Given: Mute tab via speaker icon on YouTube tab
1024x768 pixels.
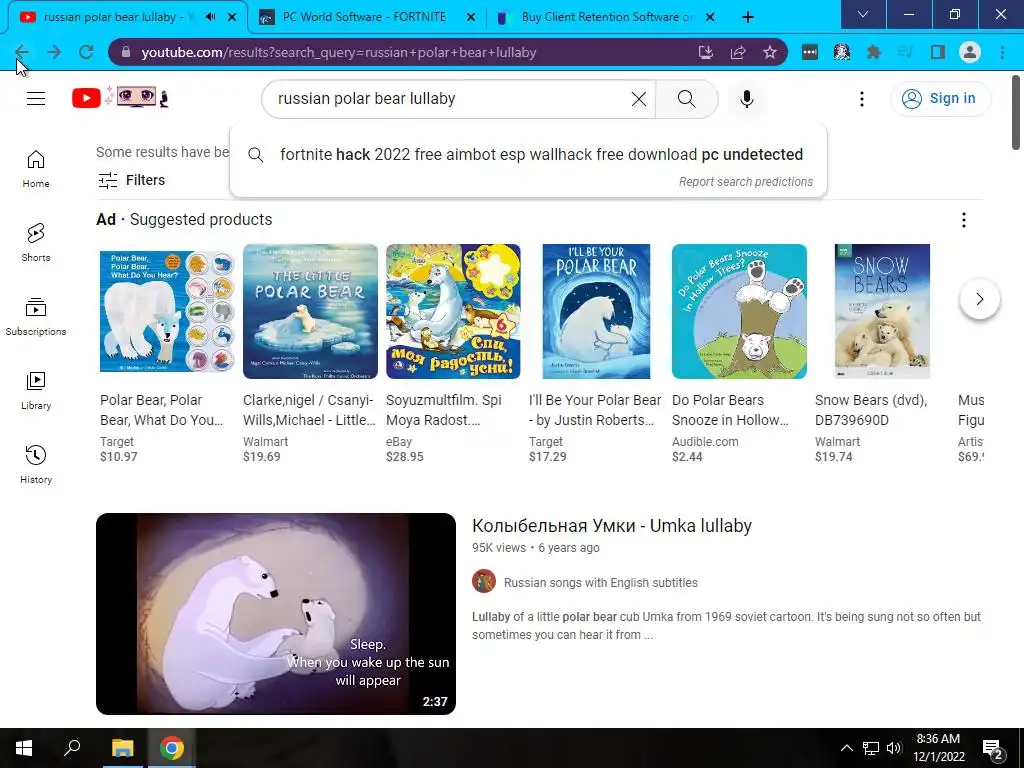Looking at the screenshot, I should click(210, 17).
